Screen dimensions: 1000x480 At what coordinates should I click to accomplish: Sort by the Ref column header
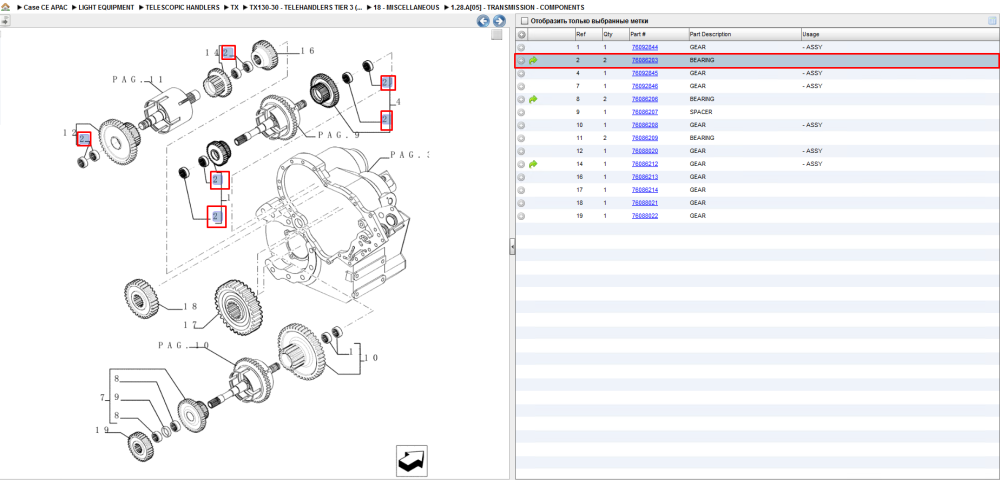click(587, 34)
